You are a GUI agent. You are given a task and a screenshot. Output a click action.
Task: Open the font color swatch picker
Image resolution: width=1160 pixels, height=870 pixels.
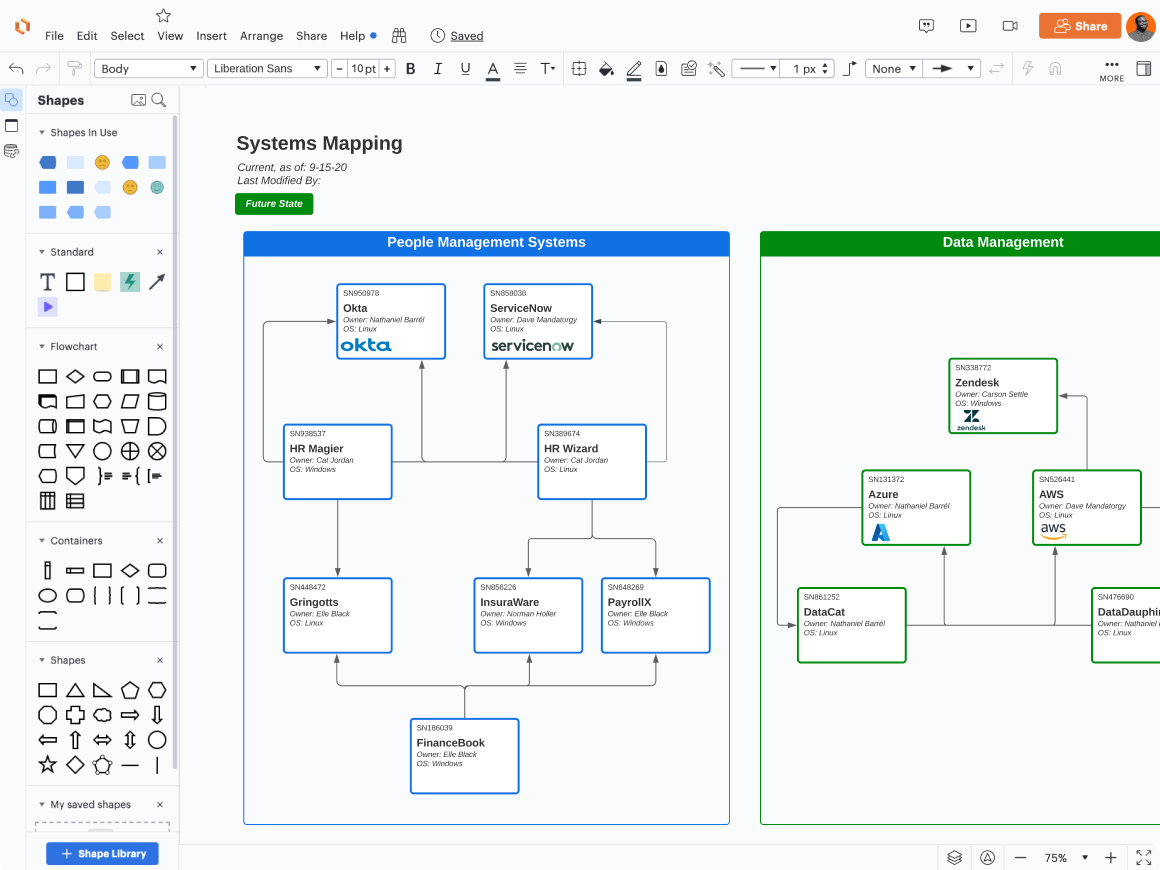pos(492,68)
